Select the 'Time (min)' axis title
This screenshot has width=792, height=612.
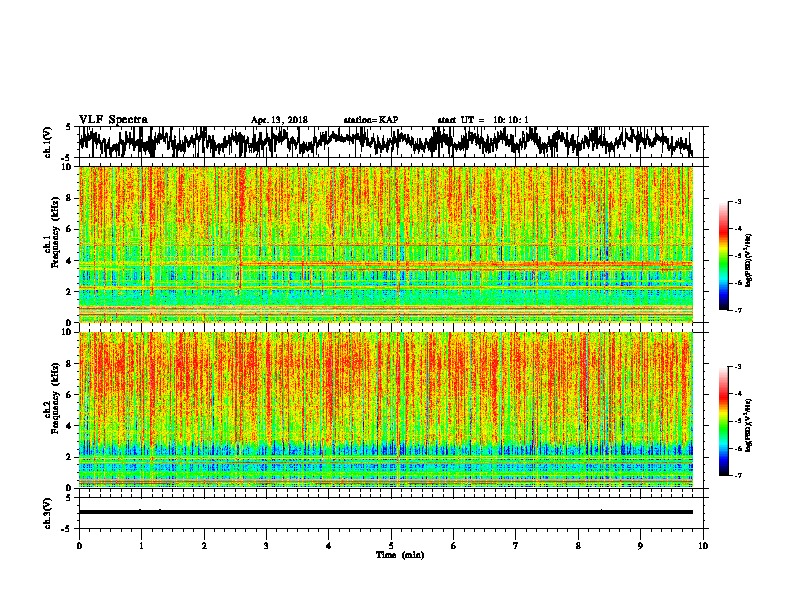[400, 555]
